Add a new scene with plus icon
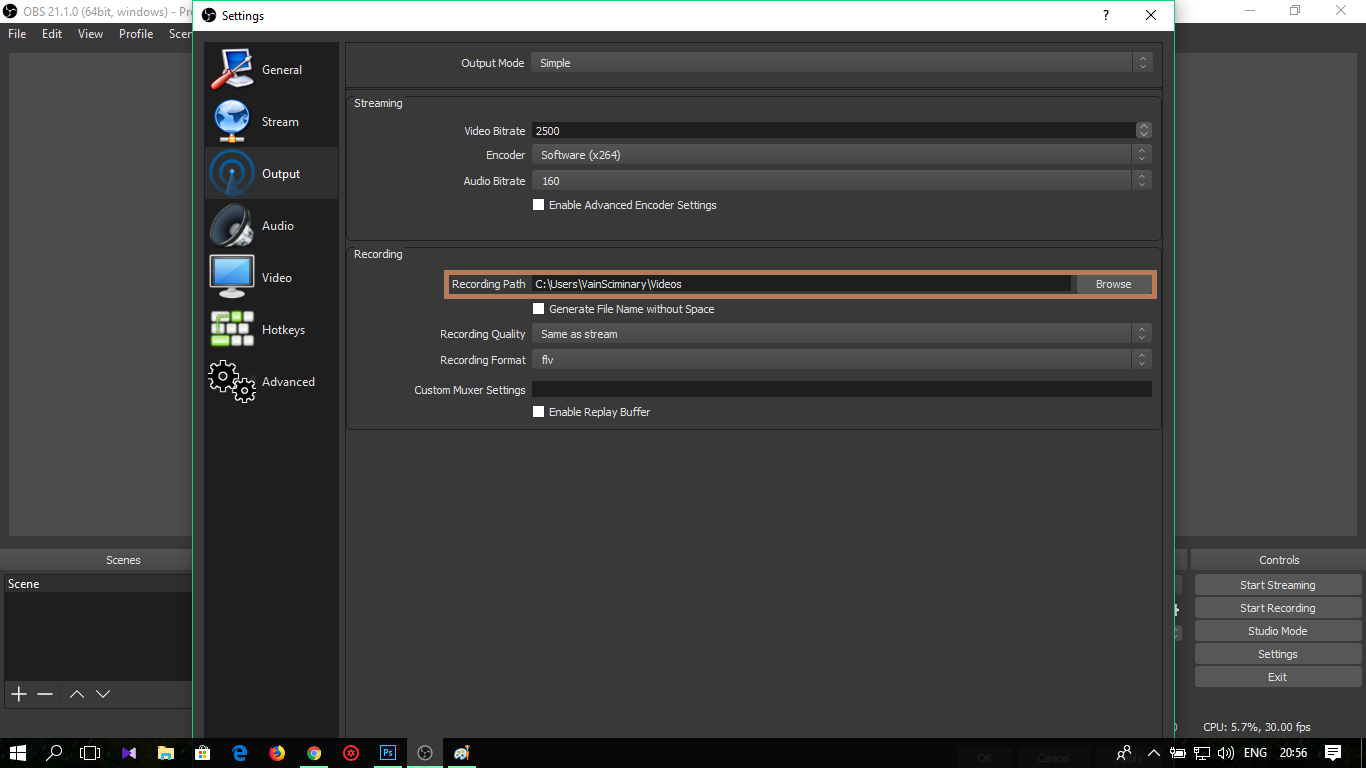The height and width of the screenshot is (768, 1366). click(18, 694)
